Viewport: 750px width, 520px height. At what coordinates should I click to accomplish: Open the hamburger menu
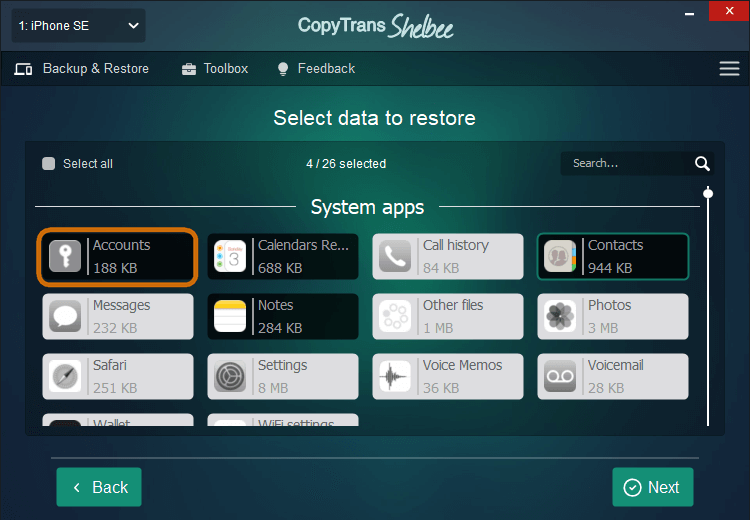click(x=729, y=68)
